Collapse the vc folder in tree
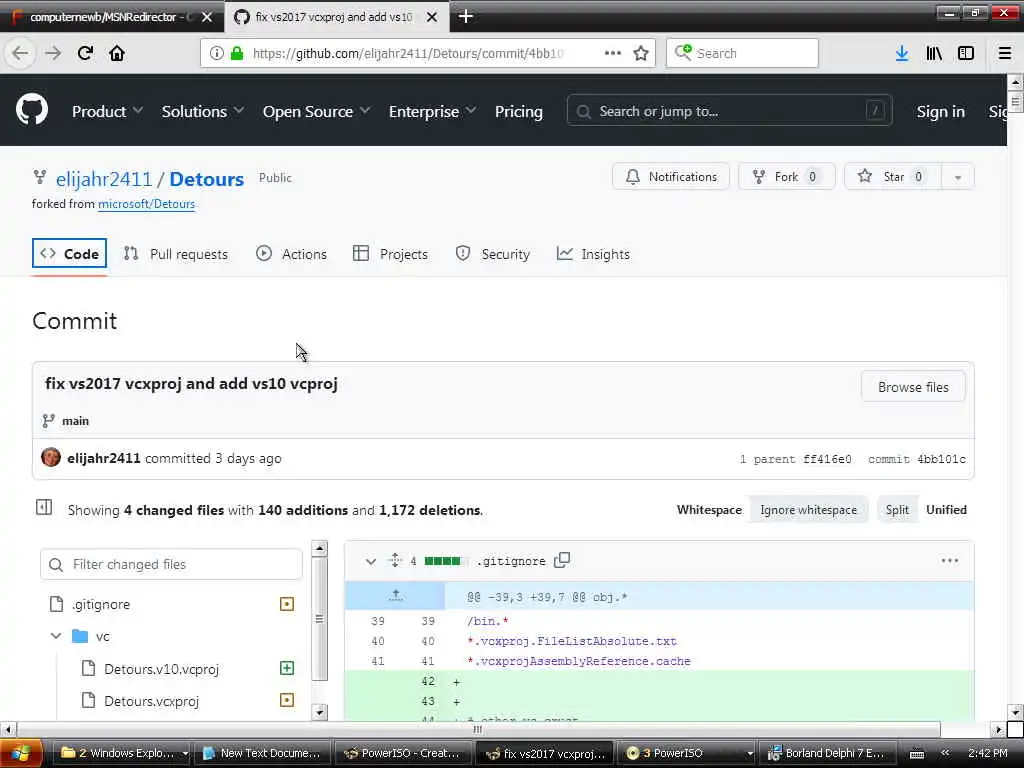Viewport: 1024px width, 768px height. (x=56, y=635)
